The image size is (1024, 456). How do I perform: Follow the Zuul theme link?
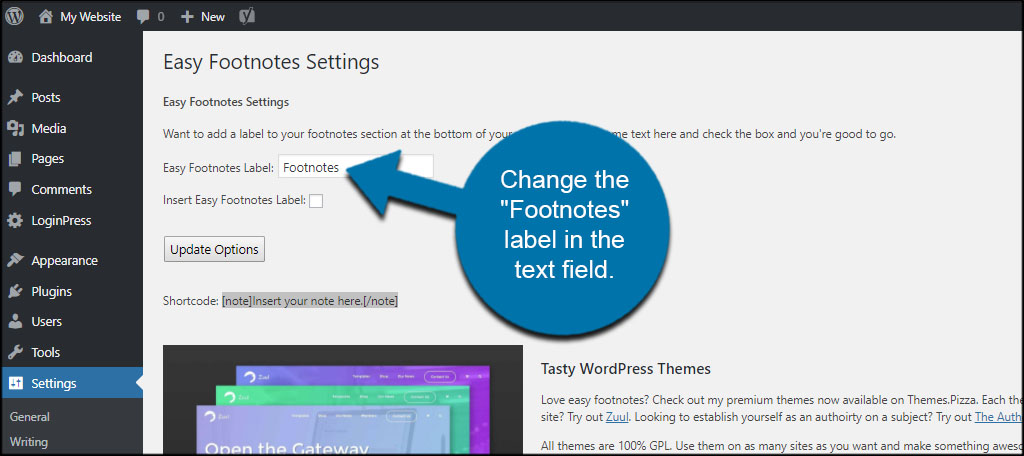click(617, 417)
